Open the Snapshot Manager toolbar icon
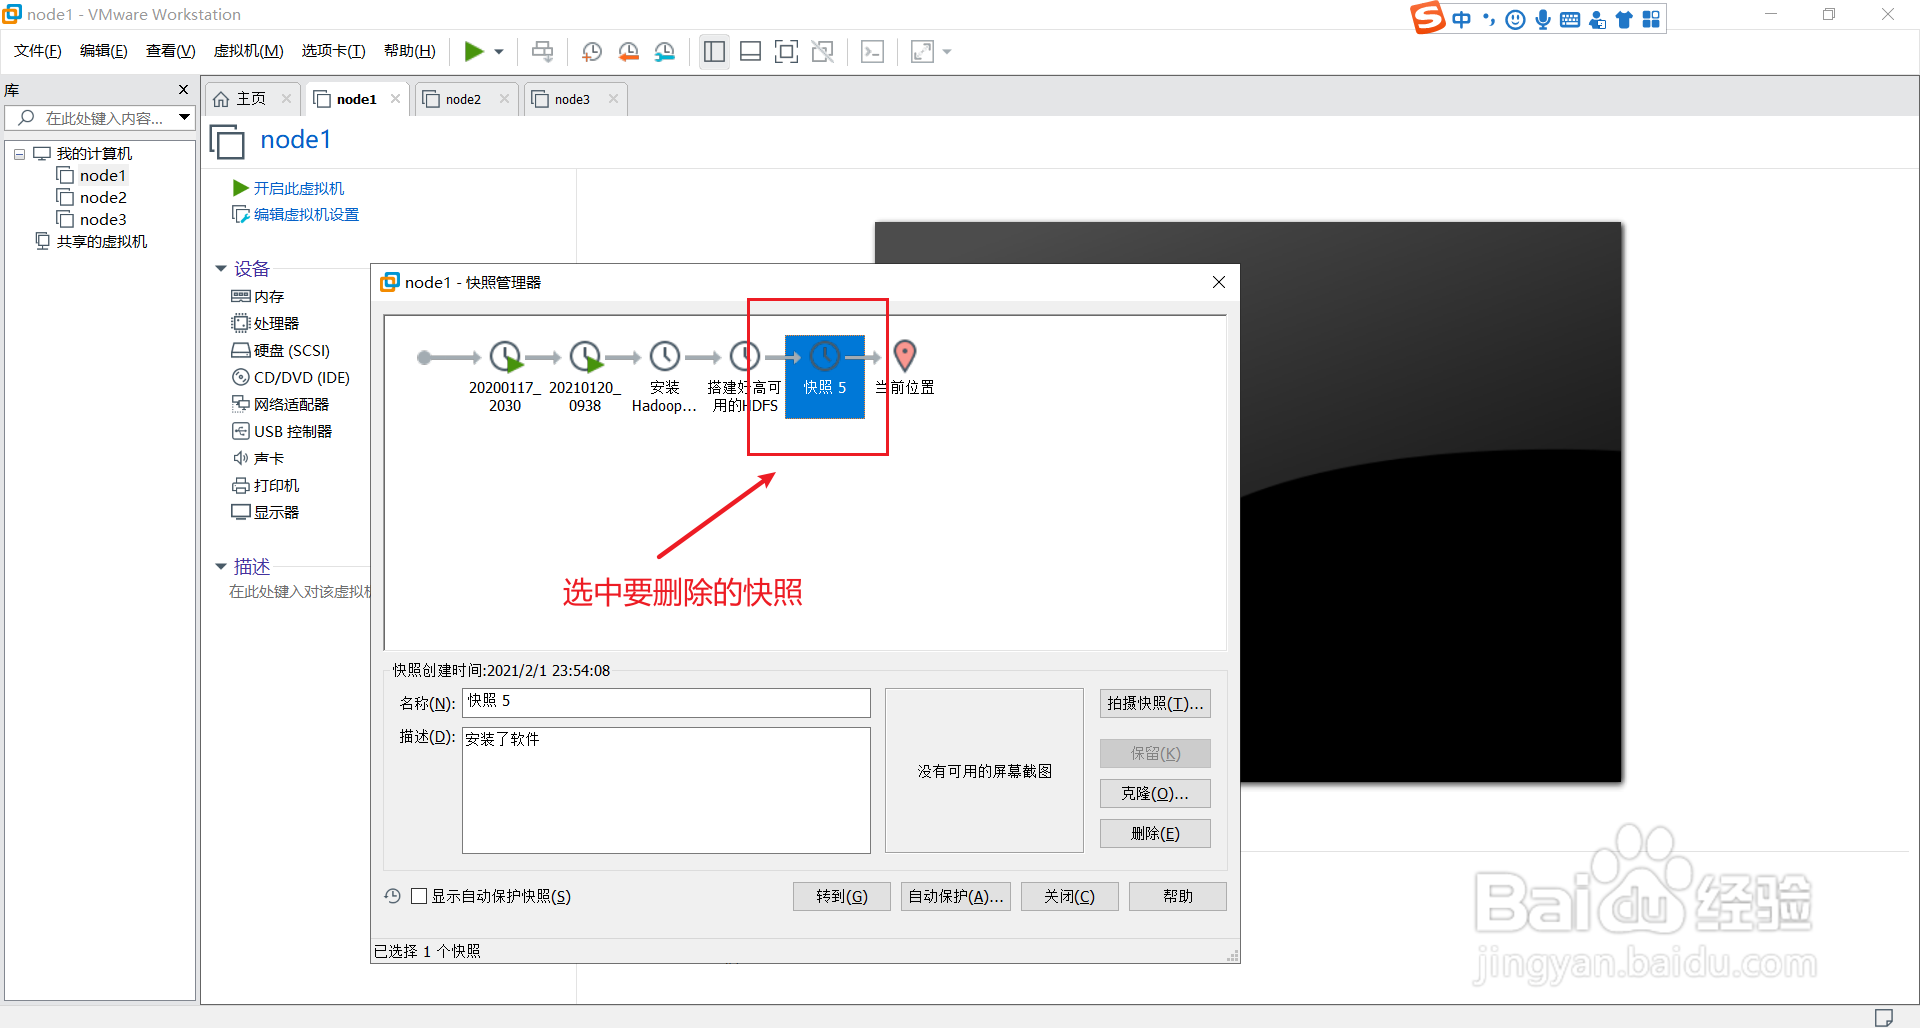This screenshot has width=1920, height=1028. click(x=665, y=51)
